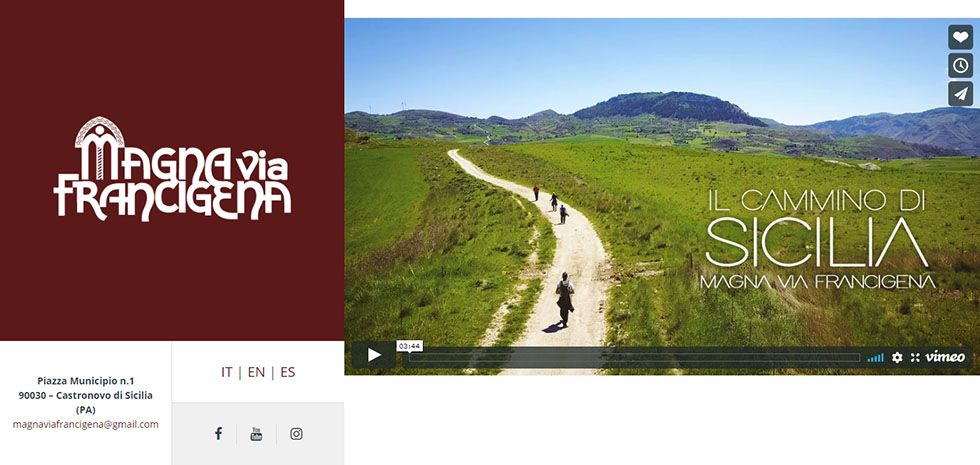Image resolution: width=980 pixels, height=465 pixels.
Task: Open the player settings gear
Action: pyautogui.click(x=897, y=358)
